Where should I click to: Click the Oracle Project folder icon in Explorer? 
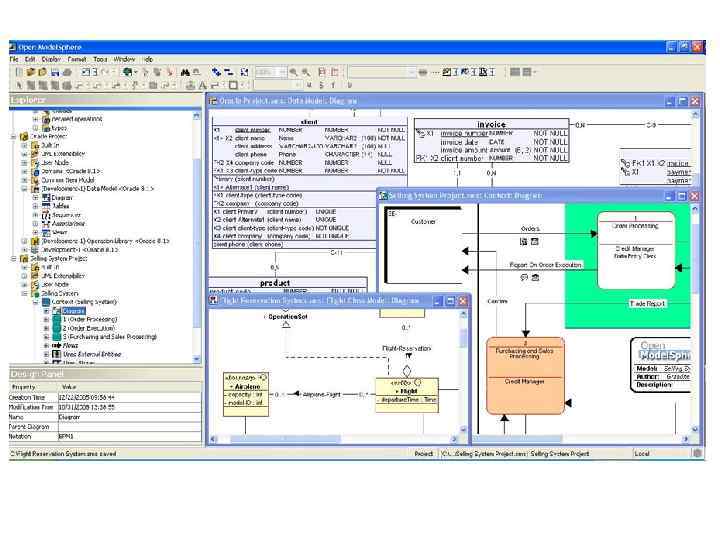coord(24,136)
